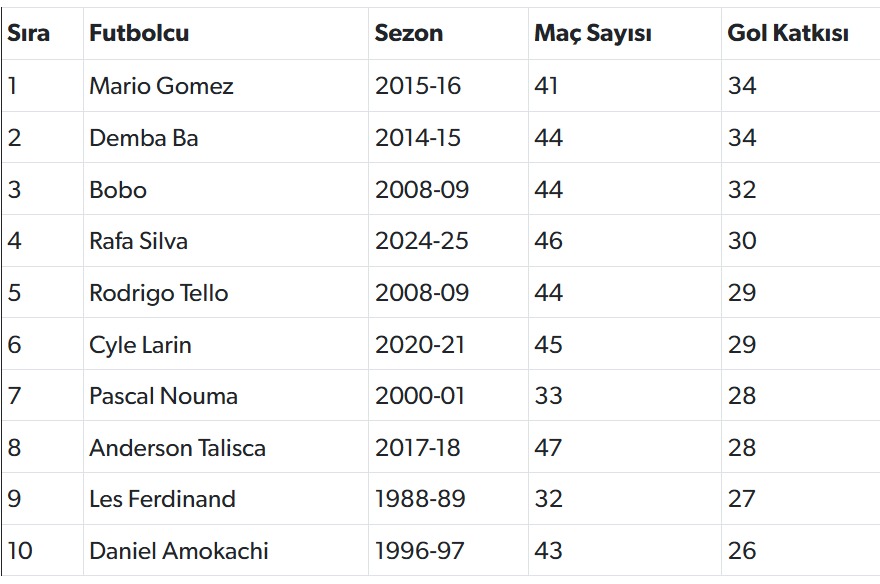The width and height of the screenshot is (880, 584).
Task: Click the Bobo name cell
Action: (117, 190)
